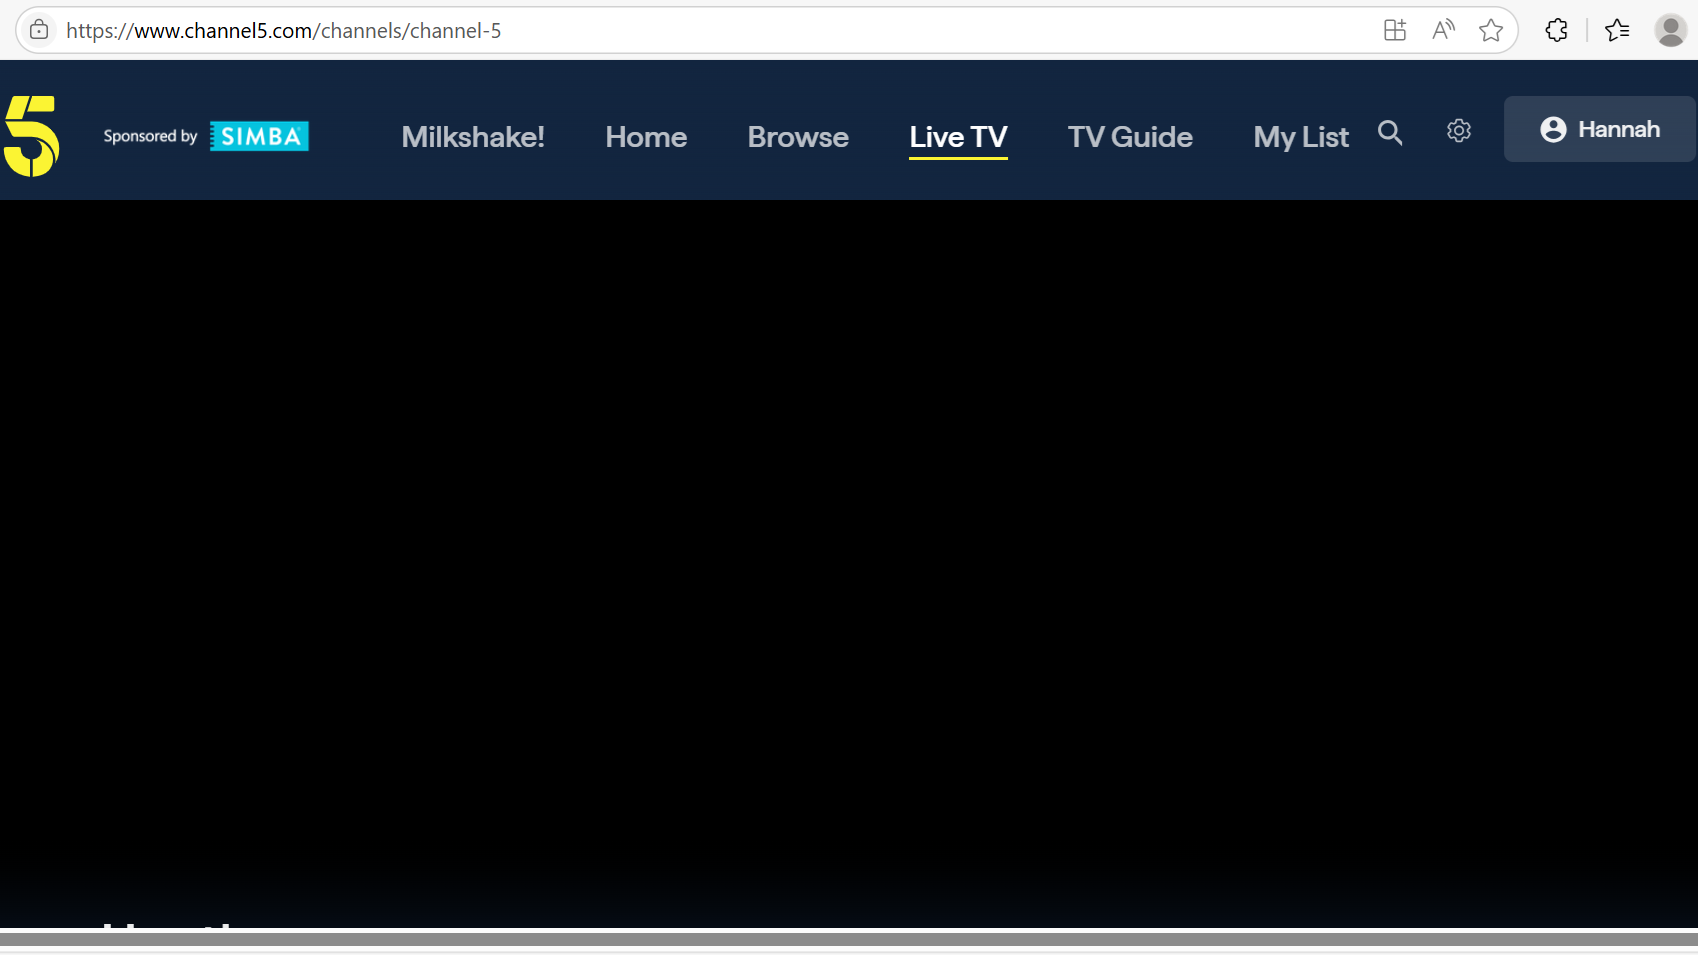Navigate to the Home page
This screenshot has width=1698, height=955.
(646, 137)
